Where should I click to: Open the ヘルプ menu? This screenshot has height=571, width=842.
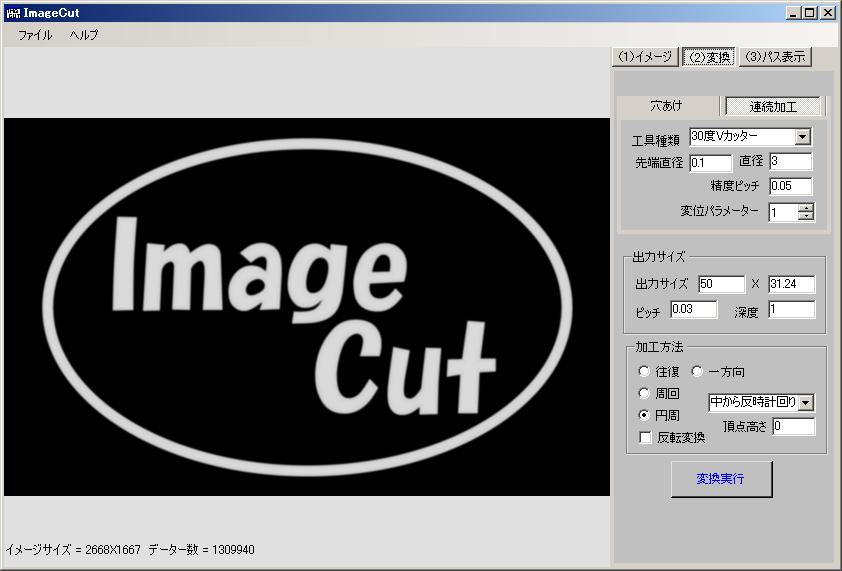[x=84, y=35]
